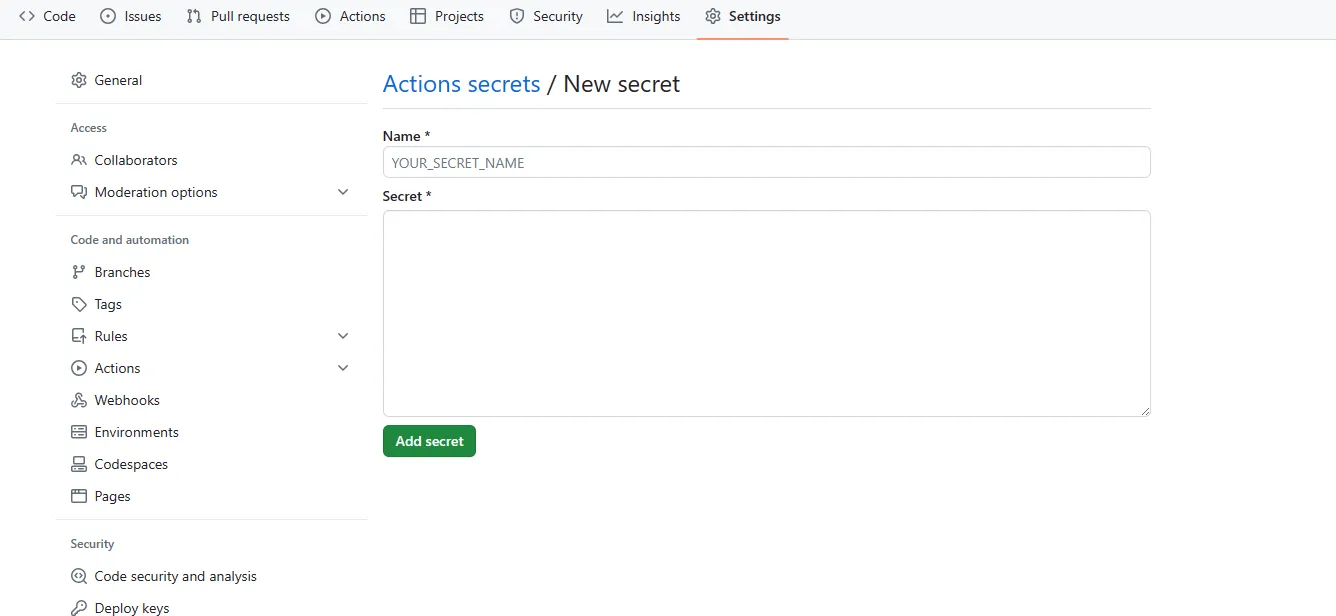
Task: Open the Projects icon
Action: [x=418, y=16]
